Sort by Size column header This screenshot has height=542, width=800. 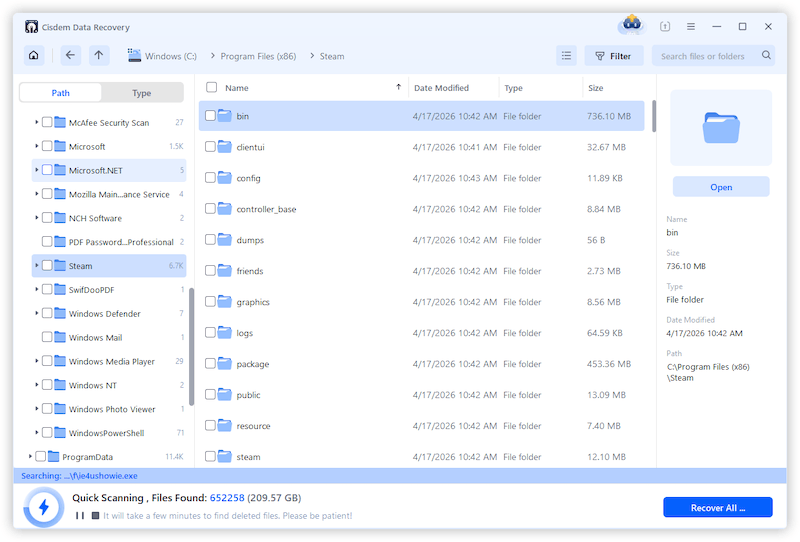[x=595, y=88]
